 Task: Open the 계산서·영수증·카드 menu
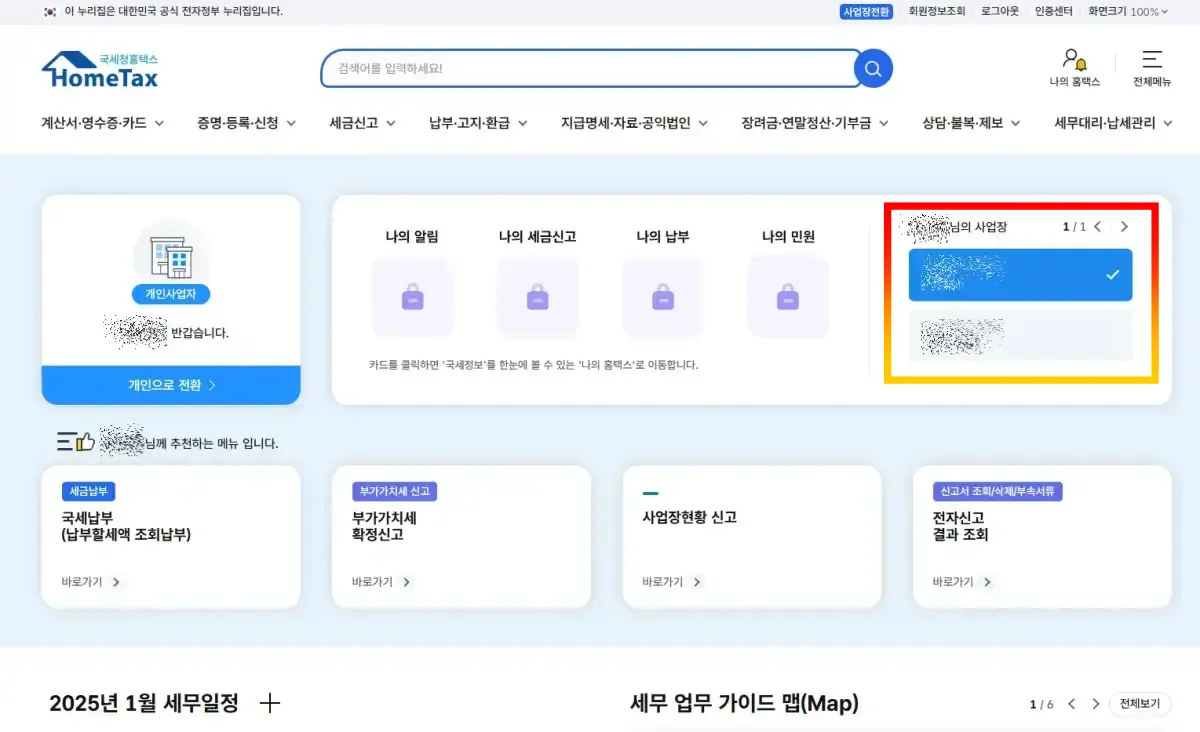[x=96, y=123]
